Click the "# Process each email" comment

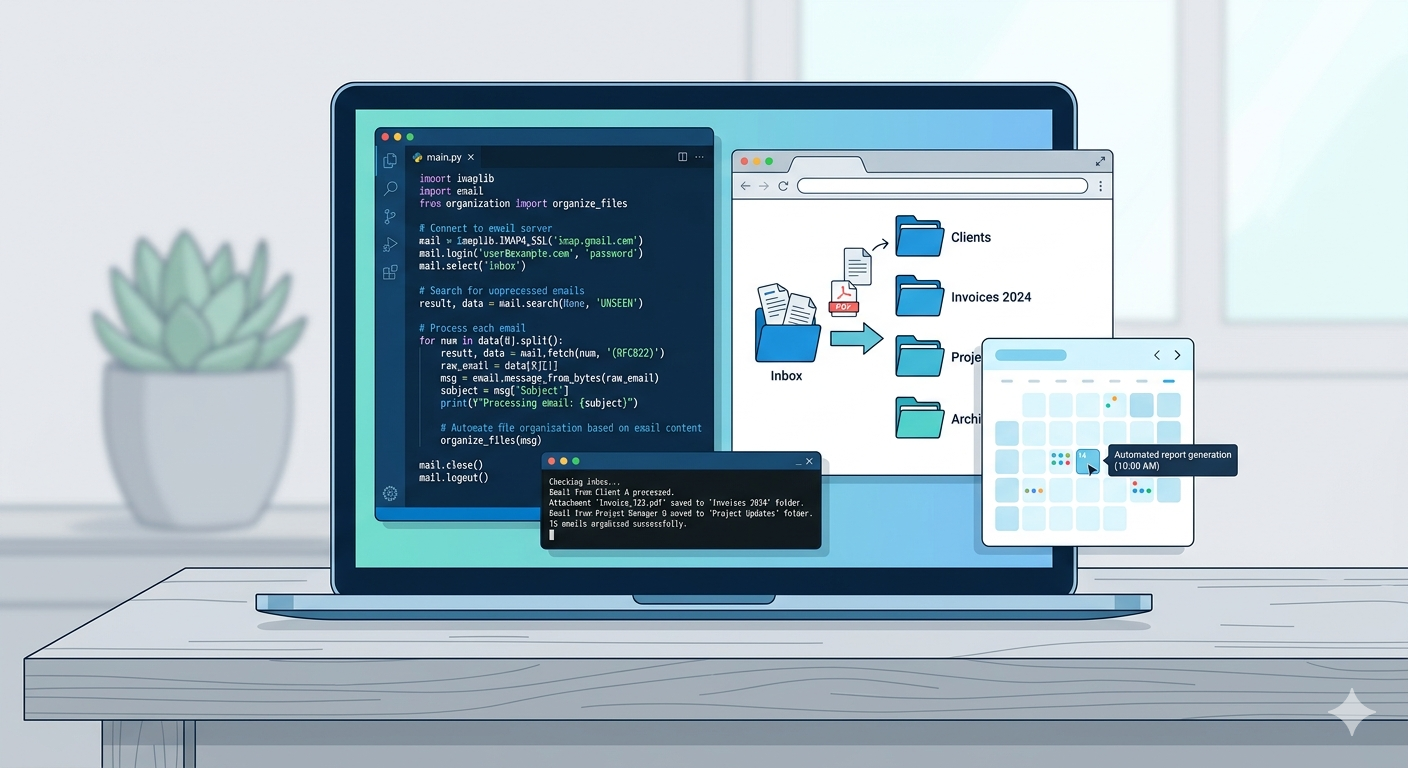[472, 328]
